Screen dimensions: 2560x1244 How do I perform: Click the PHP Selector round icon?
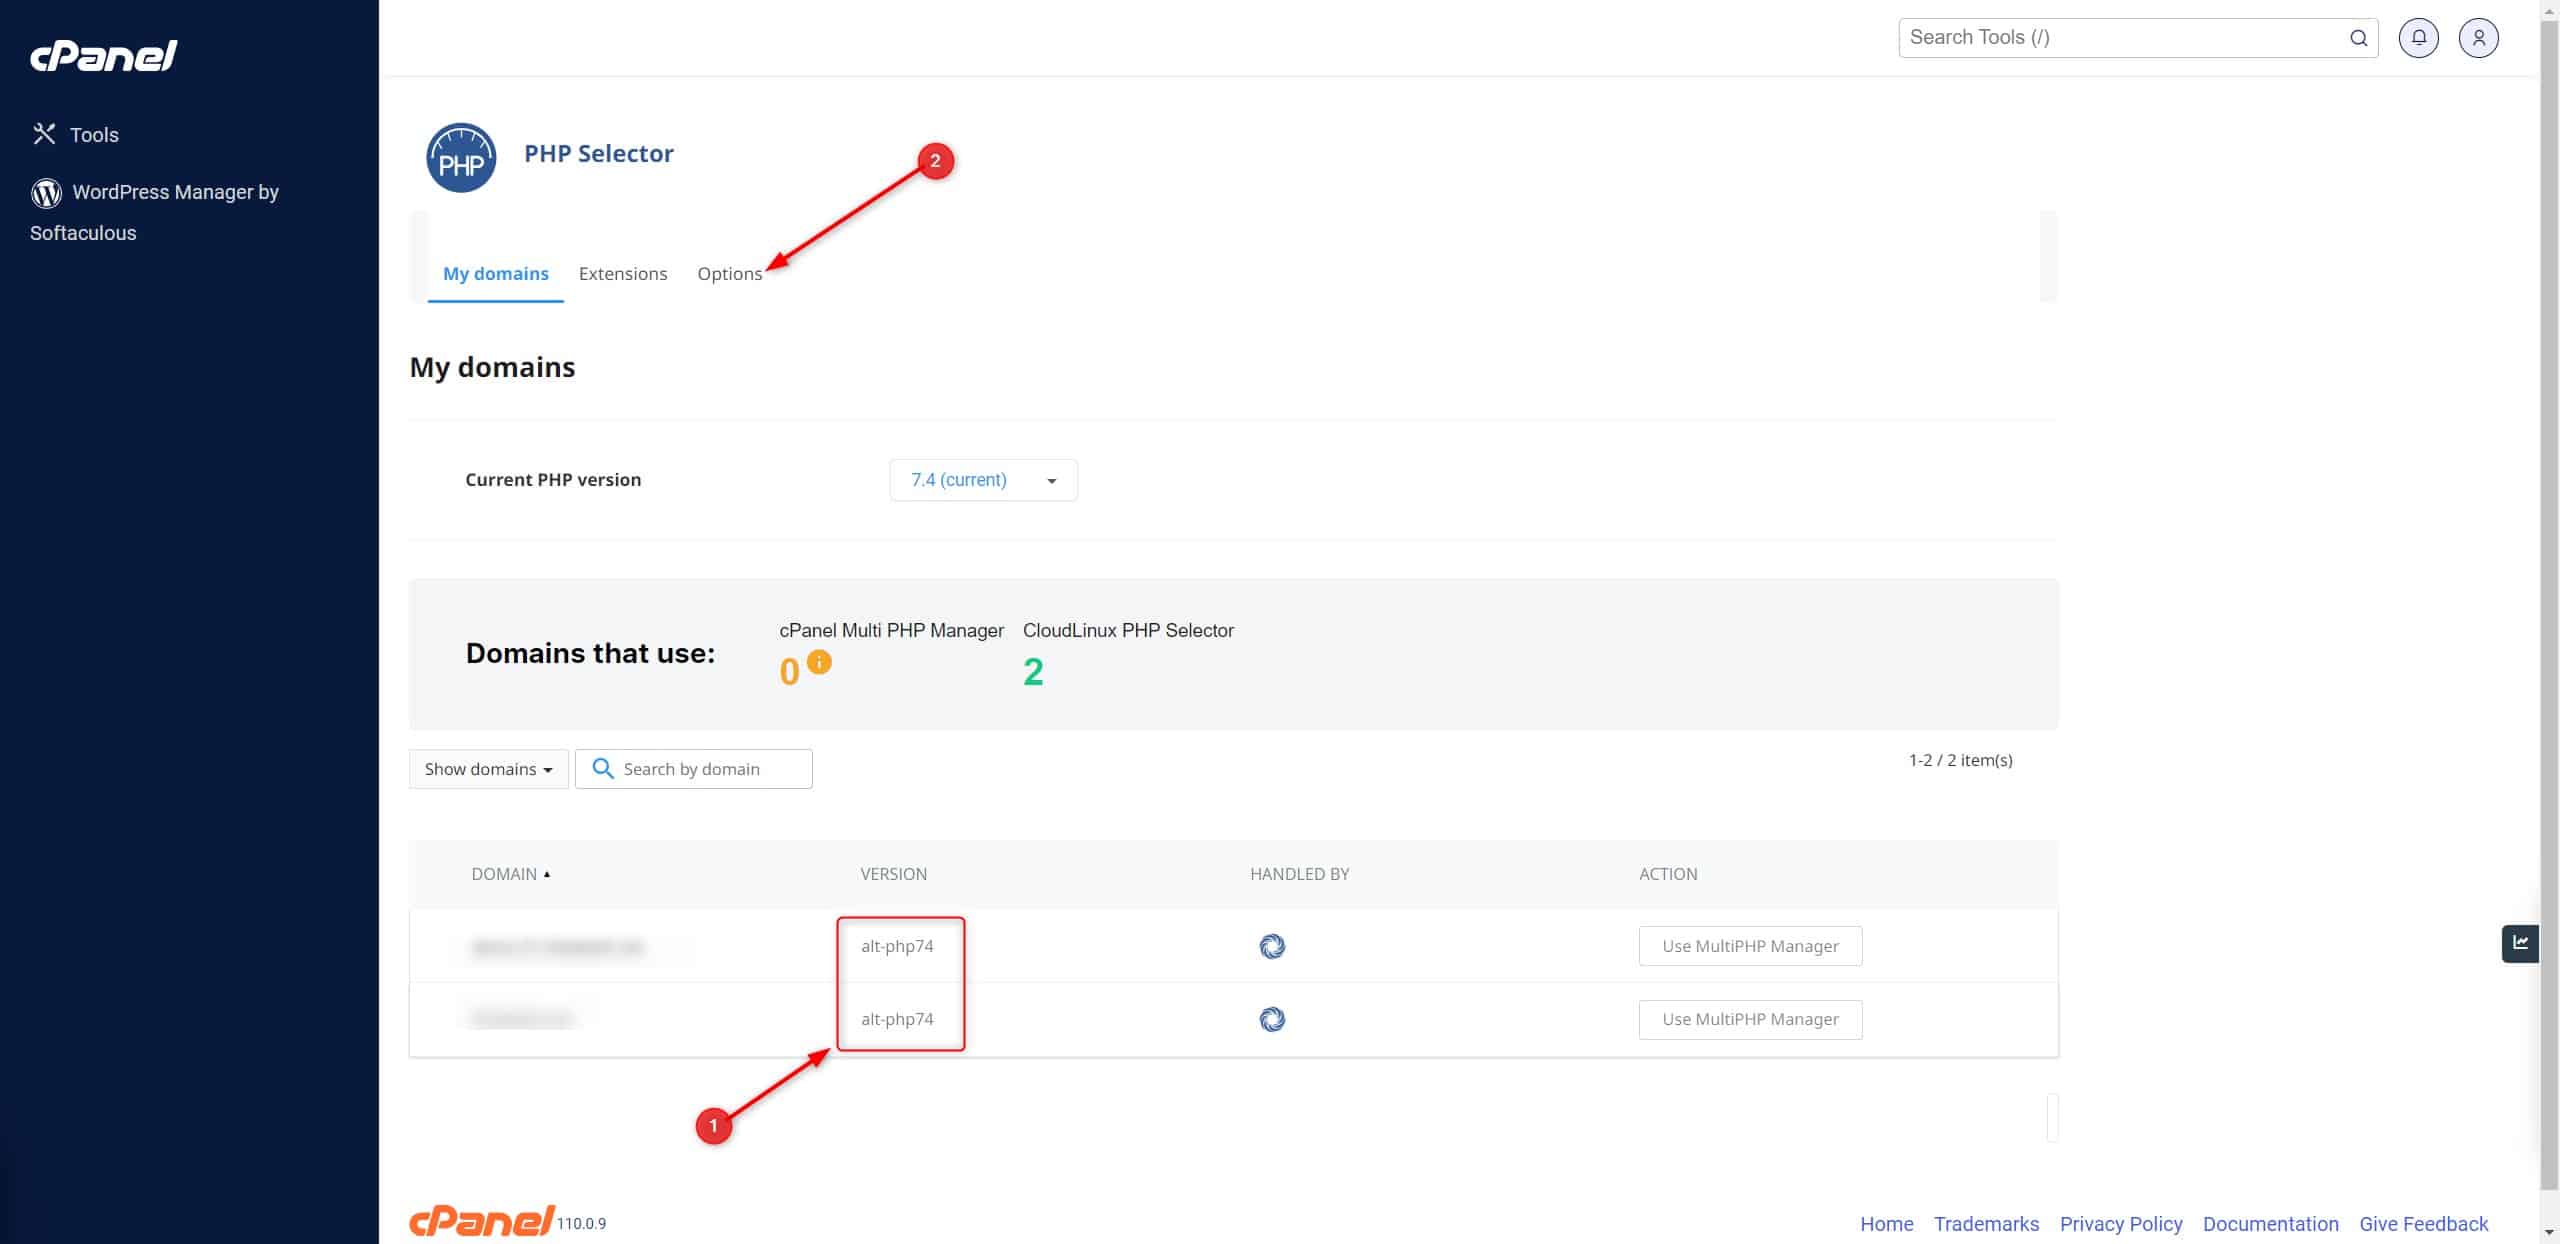coord(461,158)
